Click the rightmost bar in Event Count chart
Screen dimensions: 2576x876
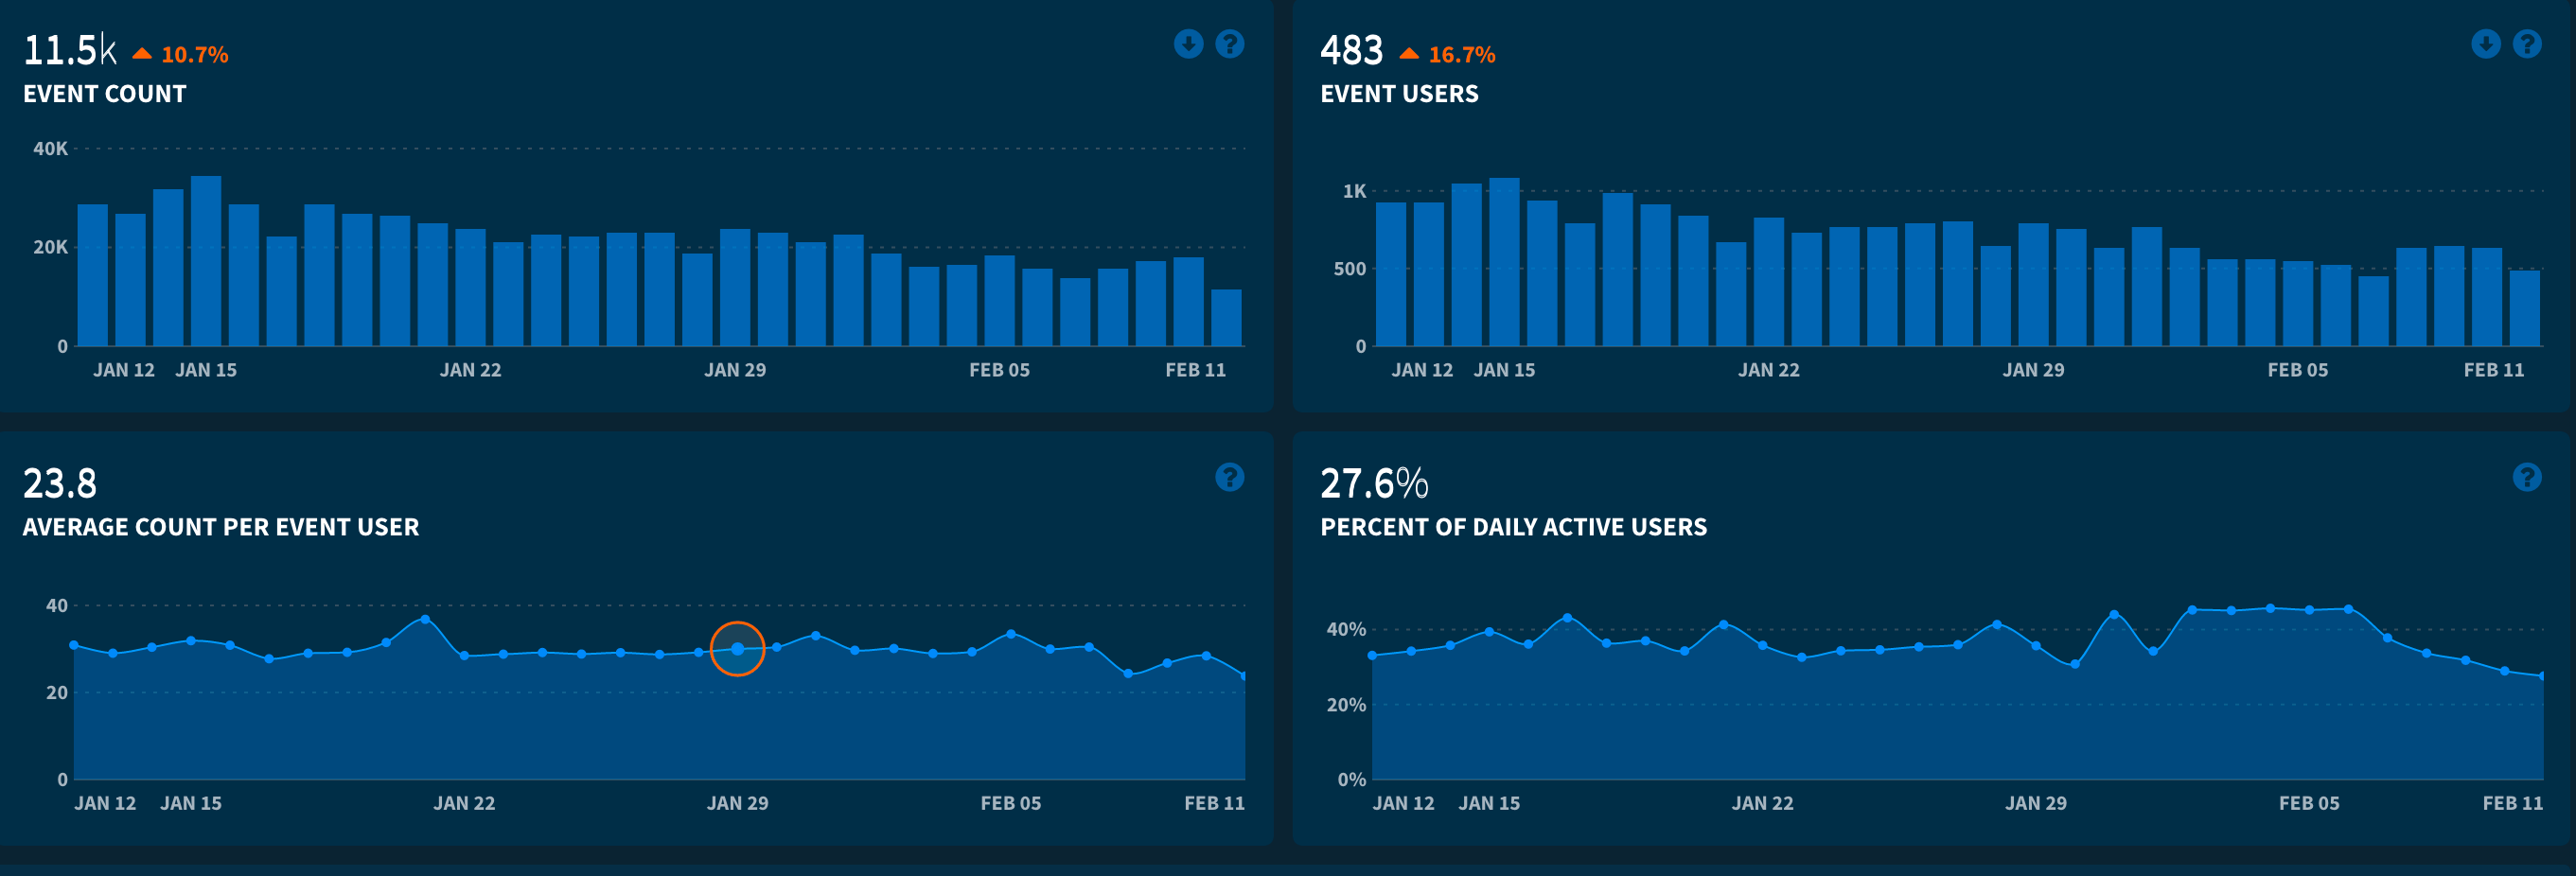pyautogui.click(x=1226, y=318)
